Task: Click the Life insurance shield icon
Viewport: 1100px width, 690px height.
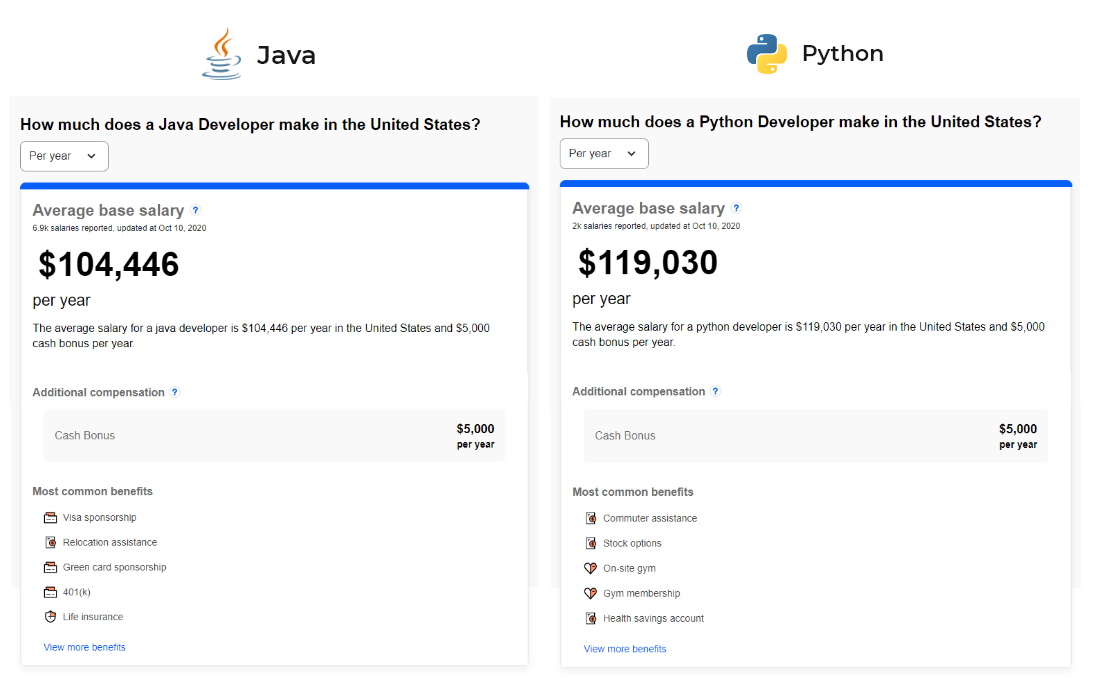Action: click(x=51, y=617)
